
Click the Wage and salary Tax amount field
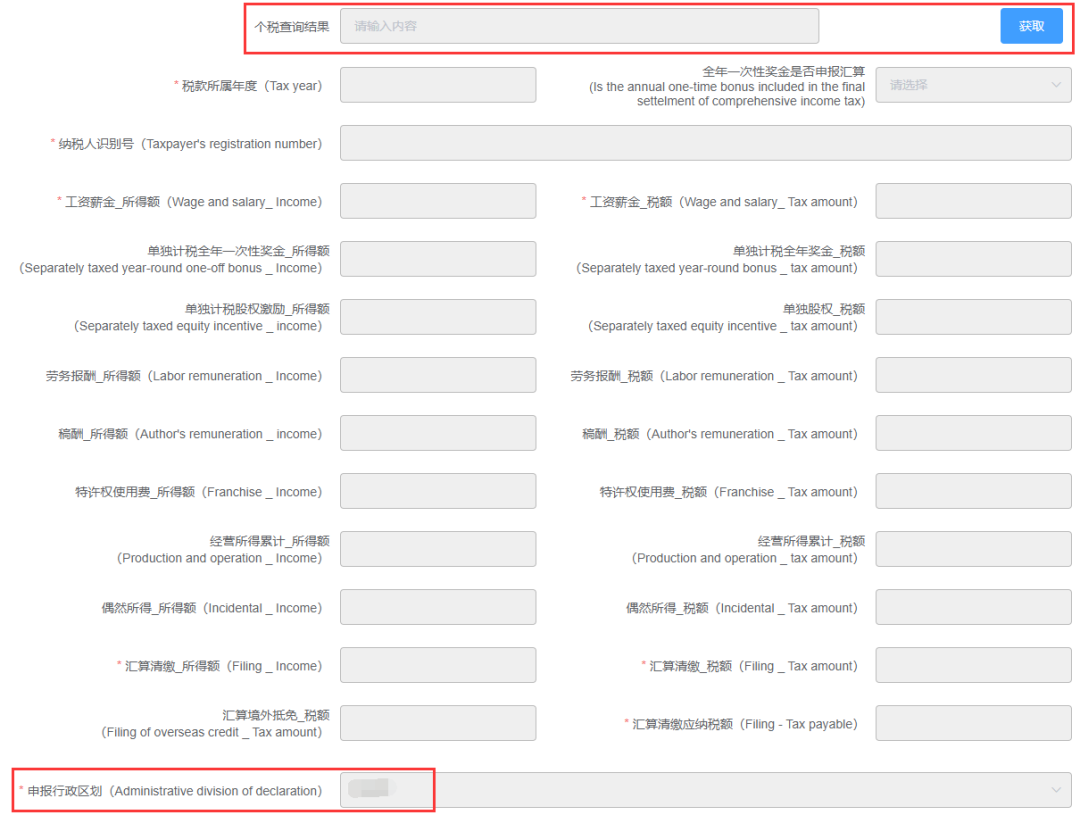pyautogui.click(x=973, y=201)
